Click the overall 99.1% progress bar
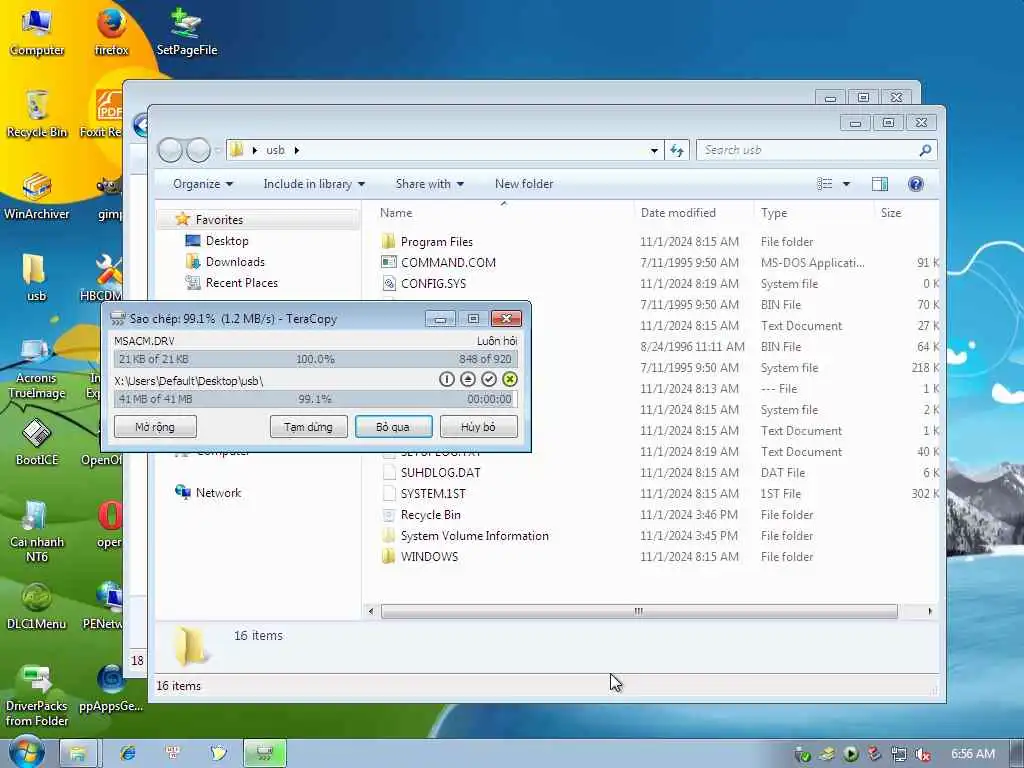The image size is (1024, 768). coord(315,399)
